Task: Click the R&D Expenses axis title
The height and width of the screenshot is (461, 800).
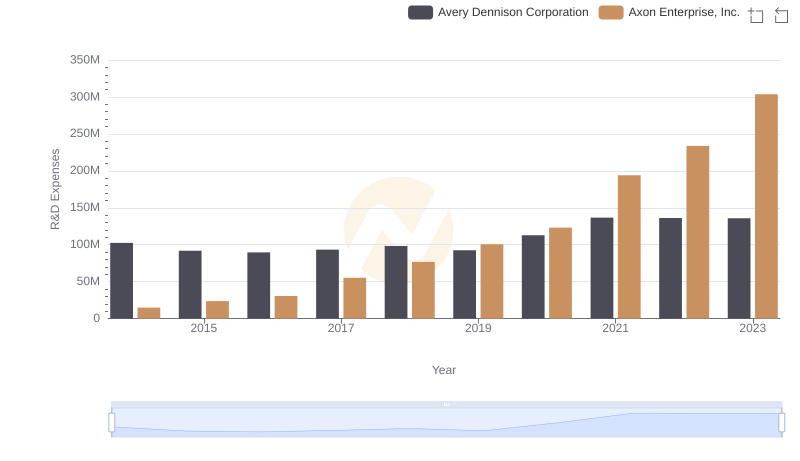Action: [55, 189]
